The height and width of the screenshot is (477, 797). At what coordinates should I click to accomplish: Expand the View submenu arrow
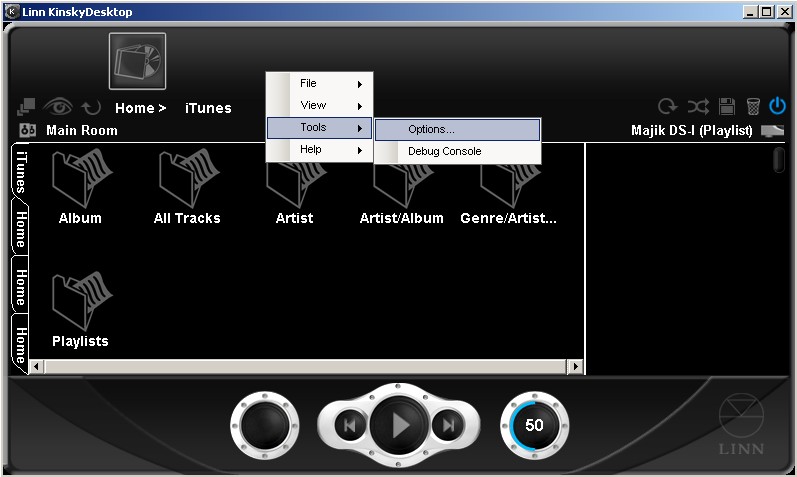pyautogui.click(x=360, y=106)
